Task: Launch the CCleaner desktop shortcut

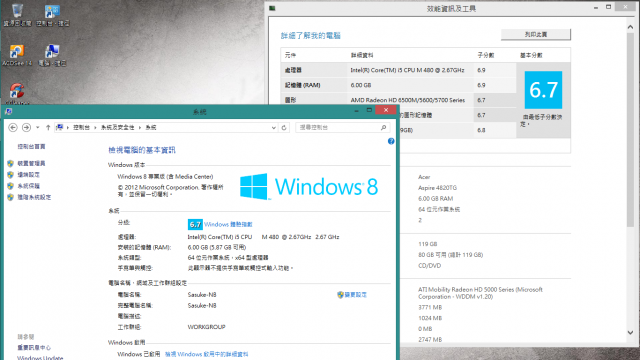Action: pyautogui.click(x=17, y=94)
